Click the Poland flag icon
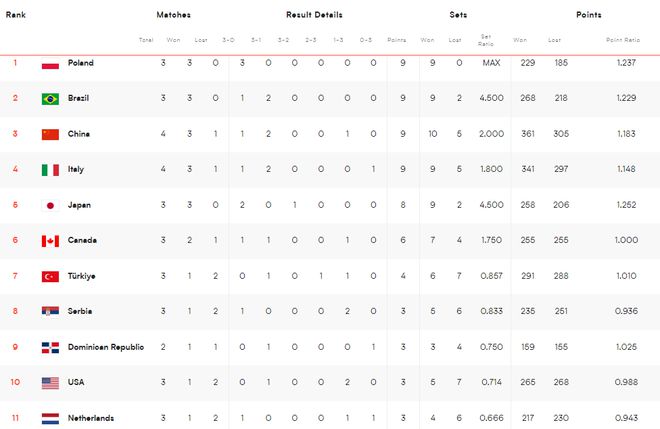Screen dimensions: 660x429 [x=51, y=64]
